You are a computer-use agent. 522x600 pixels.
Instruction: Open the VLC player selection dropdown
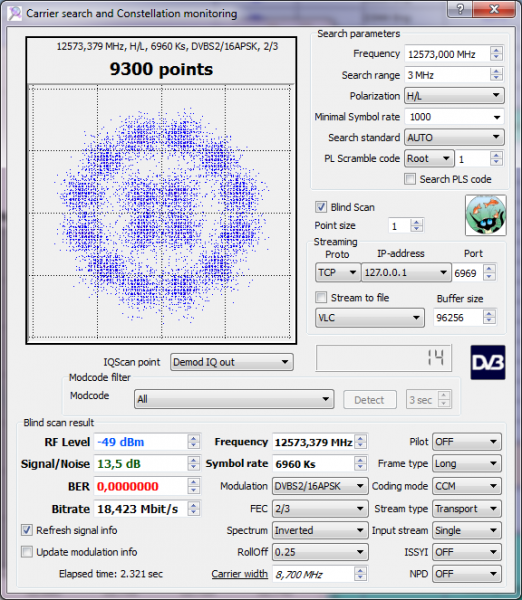[x=370, y=318]
